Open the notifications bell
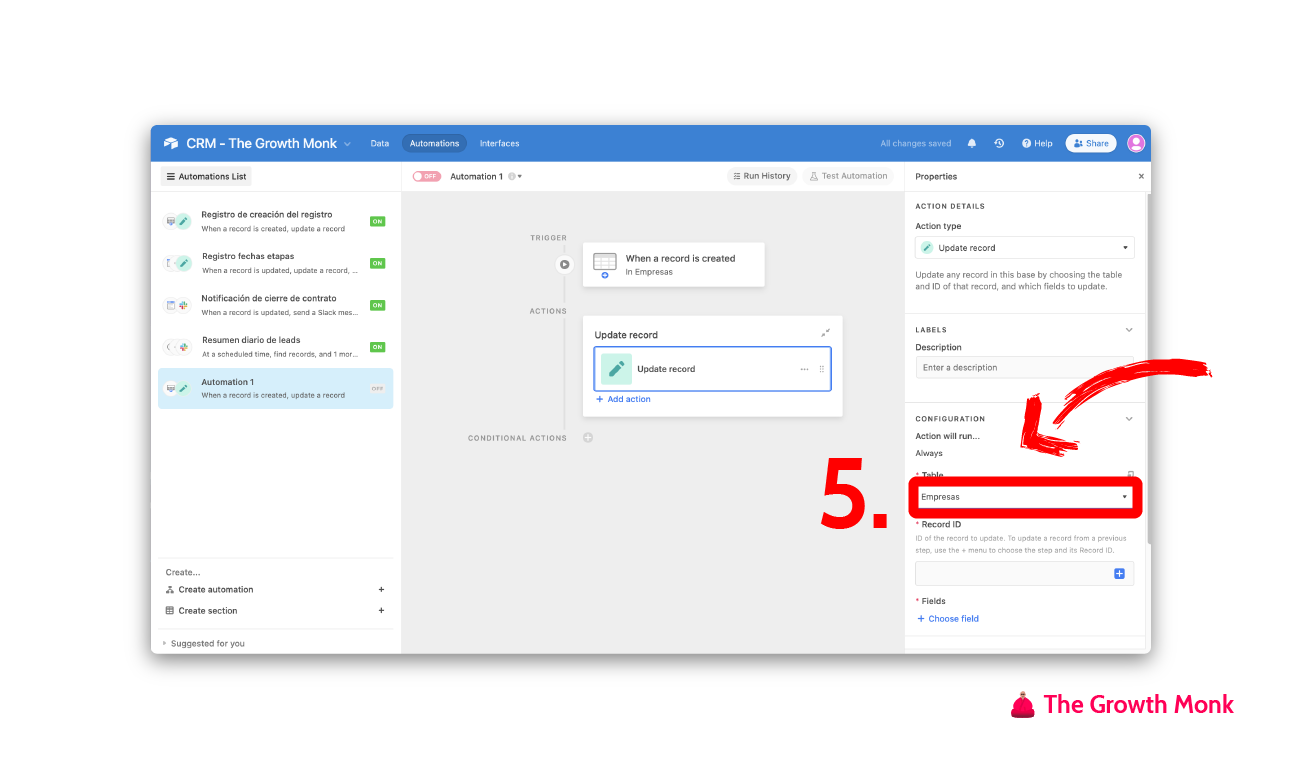Viewport: 1301px width, 781px height. (972, 143)
